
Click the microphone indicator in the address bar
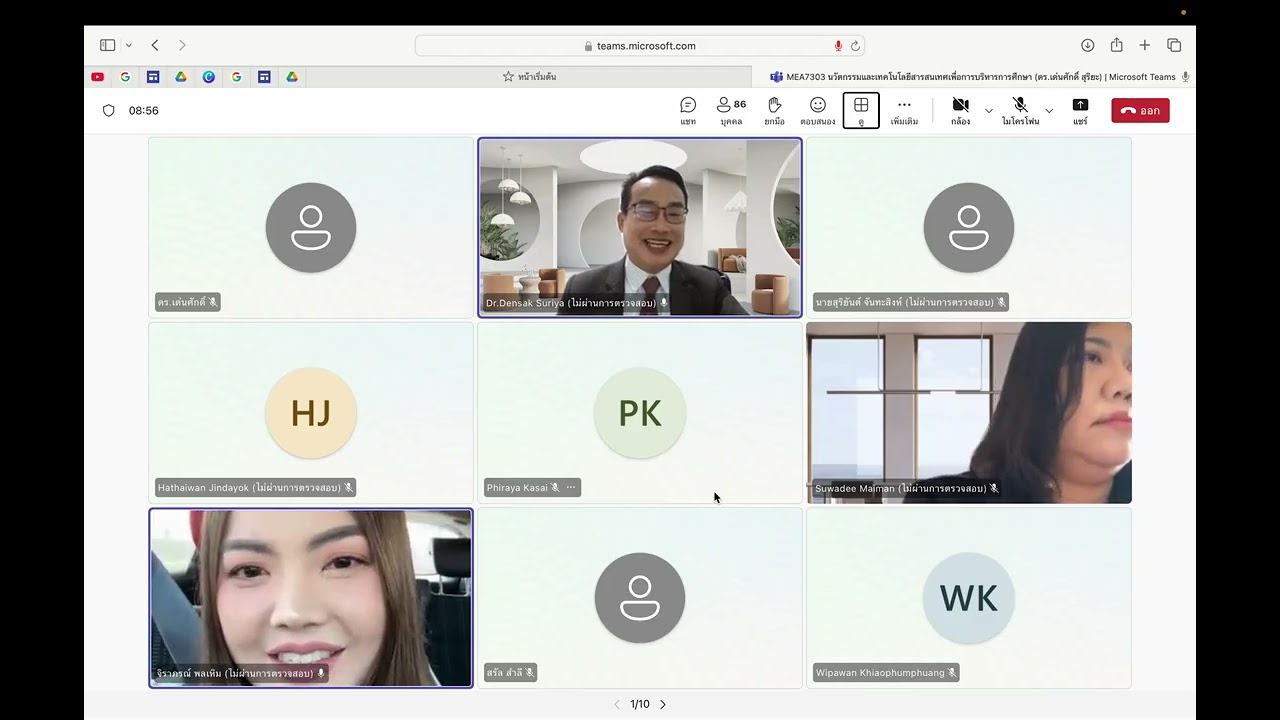tap(838, 46)
